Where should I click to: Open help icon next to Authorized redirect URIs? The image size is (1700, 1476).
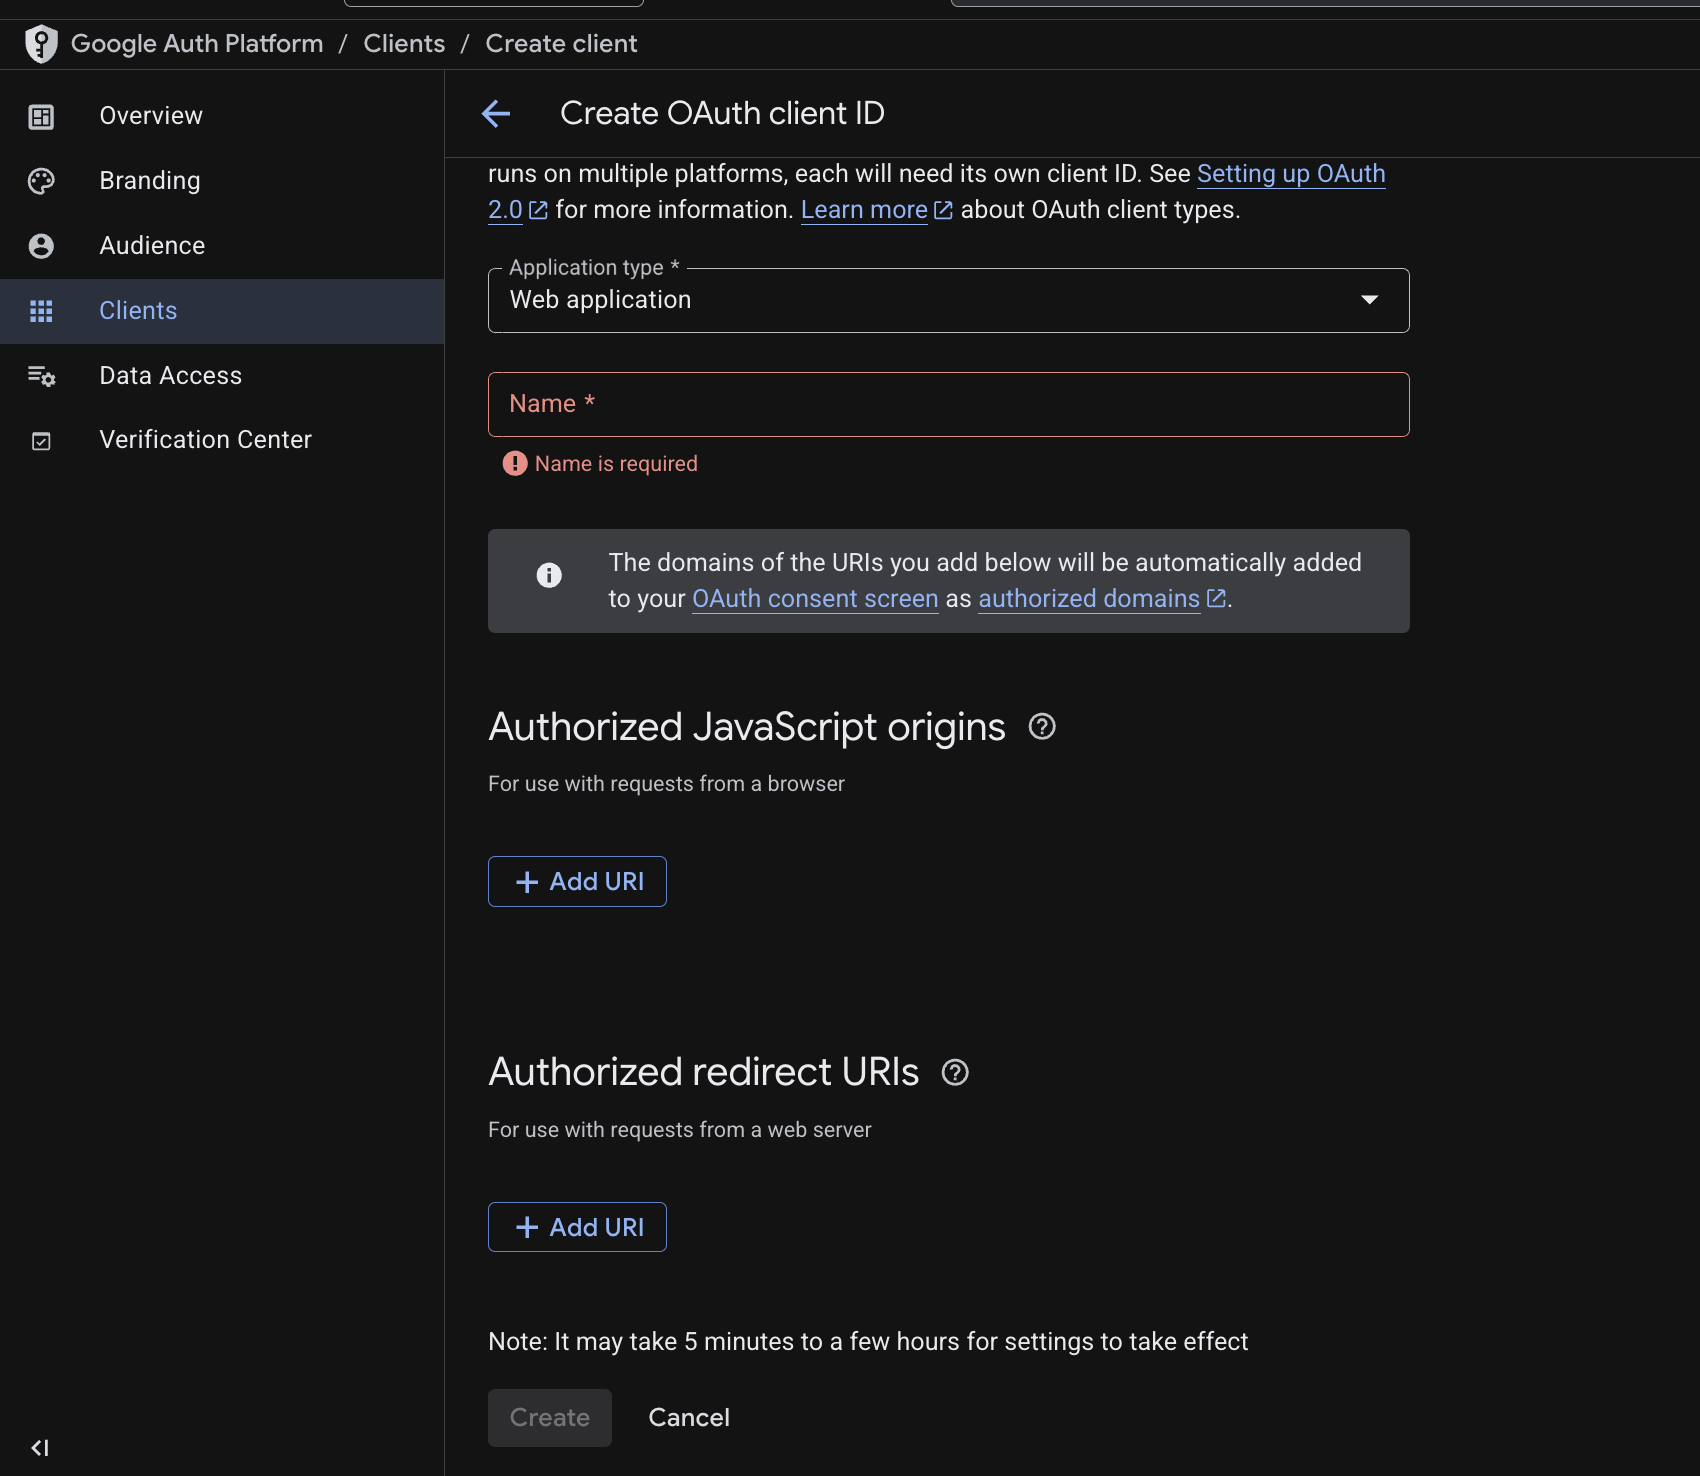[955, 1073]
